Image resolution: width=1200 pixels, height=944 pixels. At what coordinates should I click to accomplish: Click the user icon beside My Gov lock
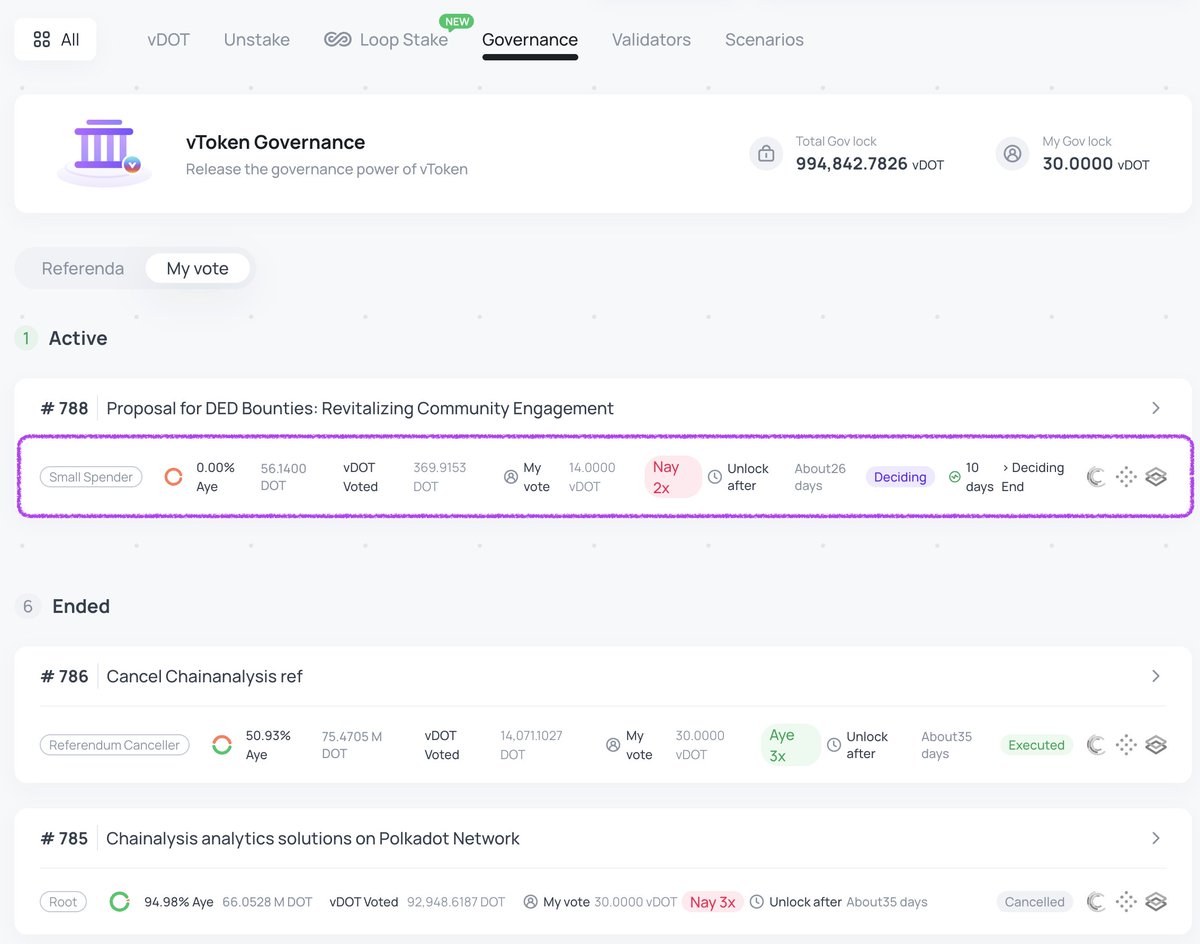coord(1012,154)
